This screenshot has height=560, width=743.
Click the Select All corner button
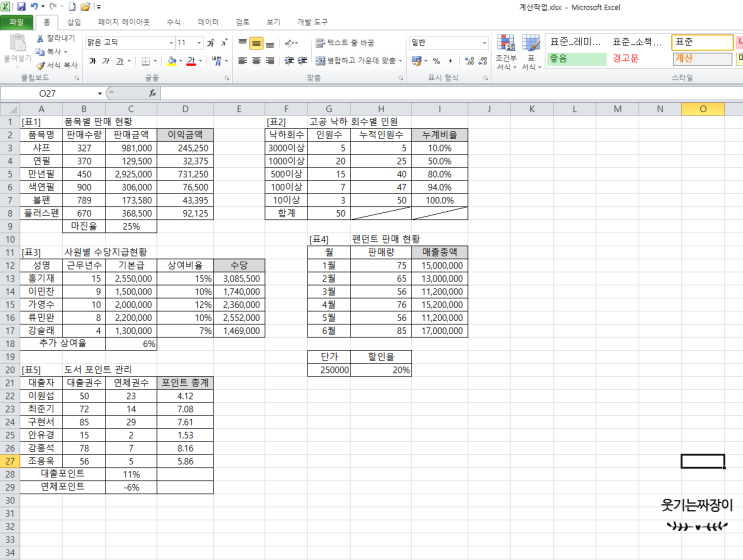[10, 109]
